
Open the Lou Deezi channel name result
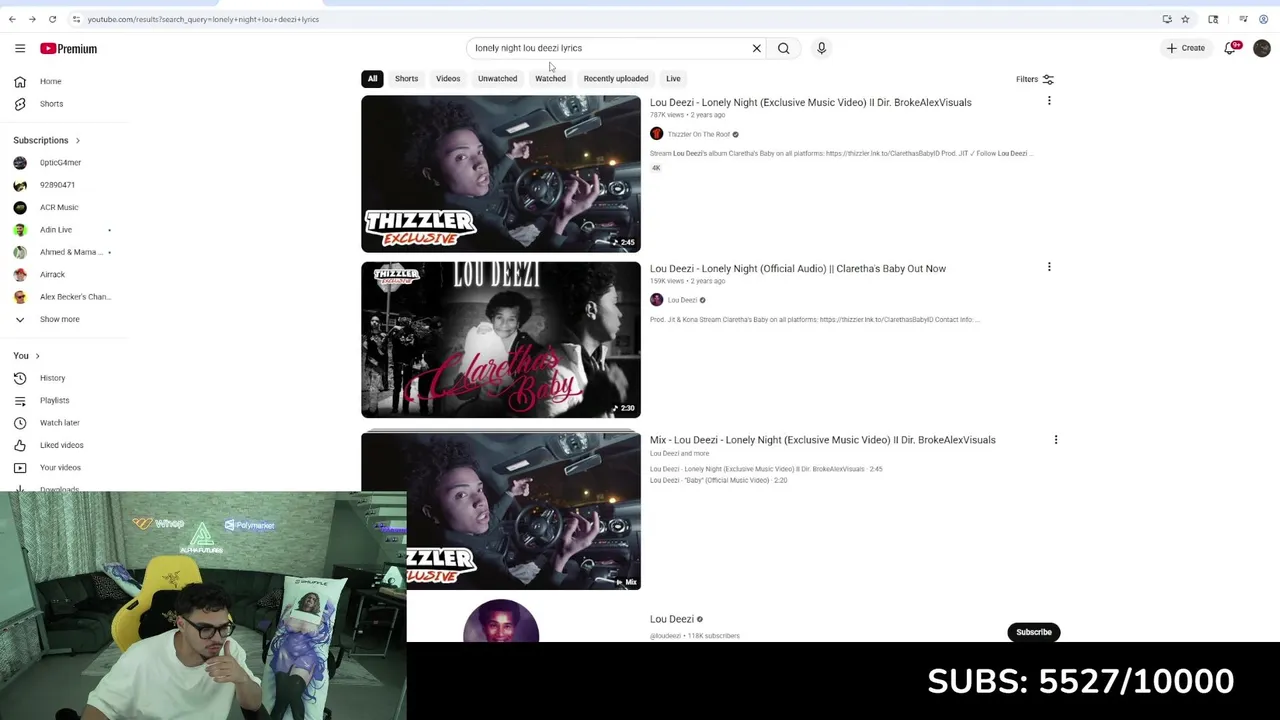pos(672,619)
